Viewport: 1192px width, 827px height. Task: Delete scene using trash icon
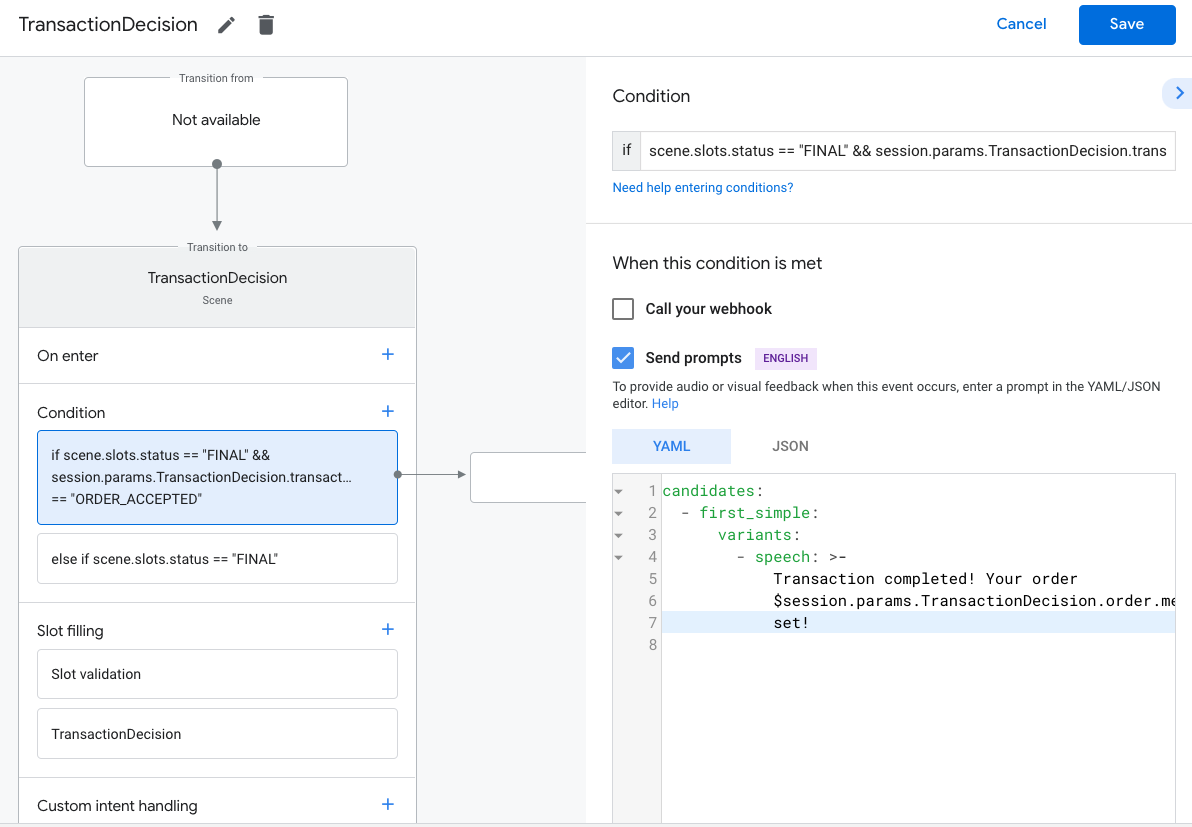[266, 25]
